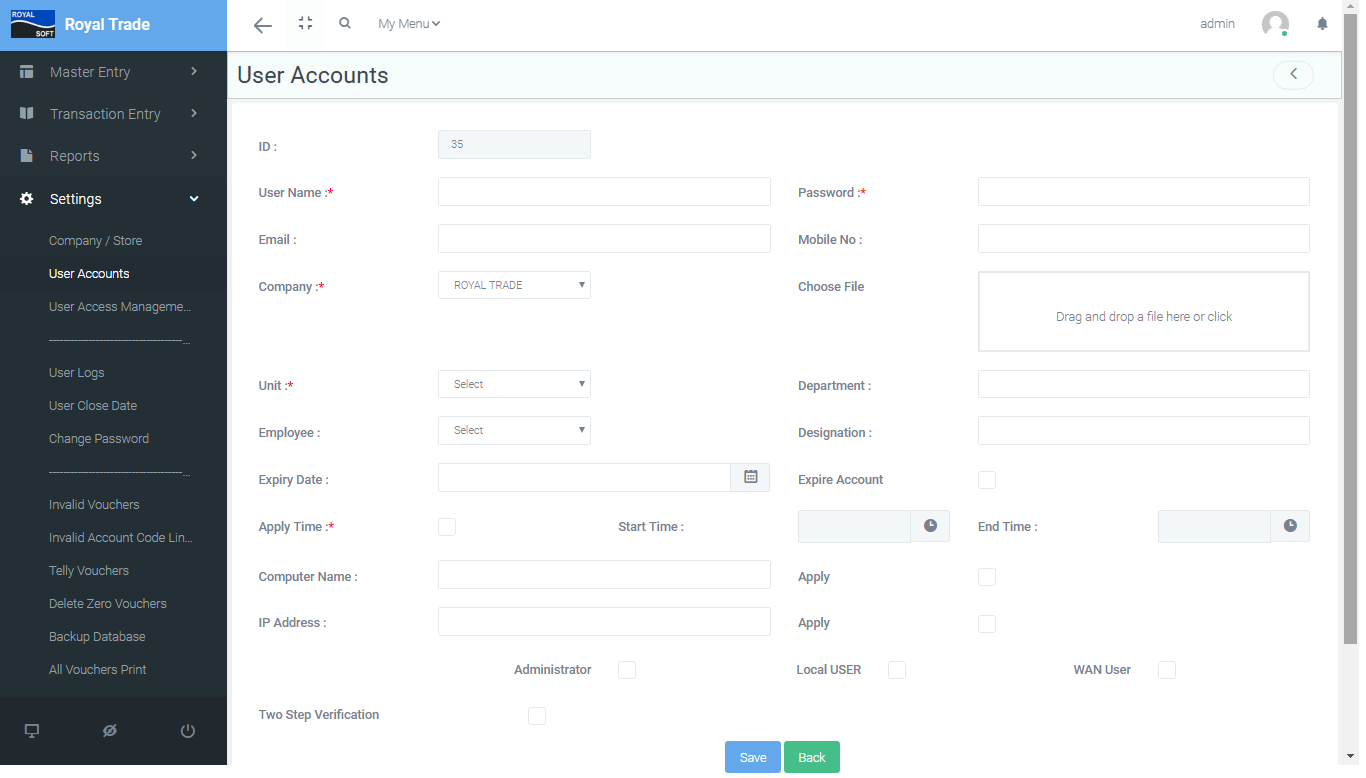
Task: Click the drag and drop file area
Action: click(1144, 312)
